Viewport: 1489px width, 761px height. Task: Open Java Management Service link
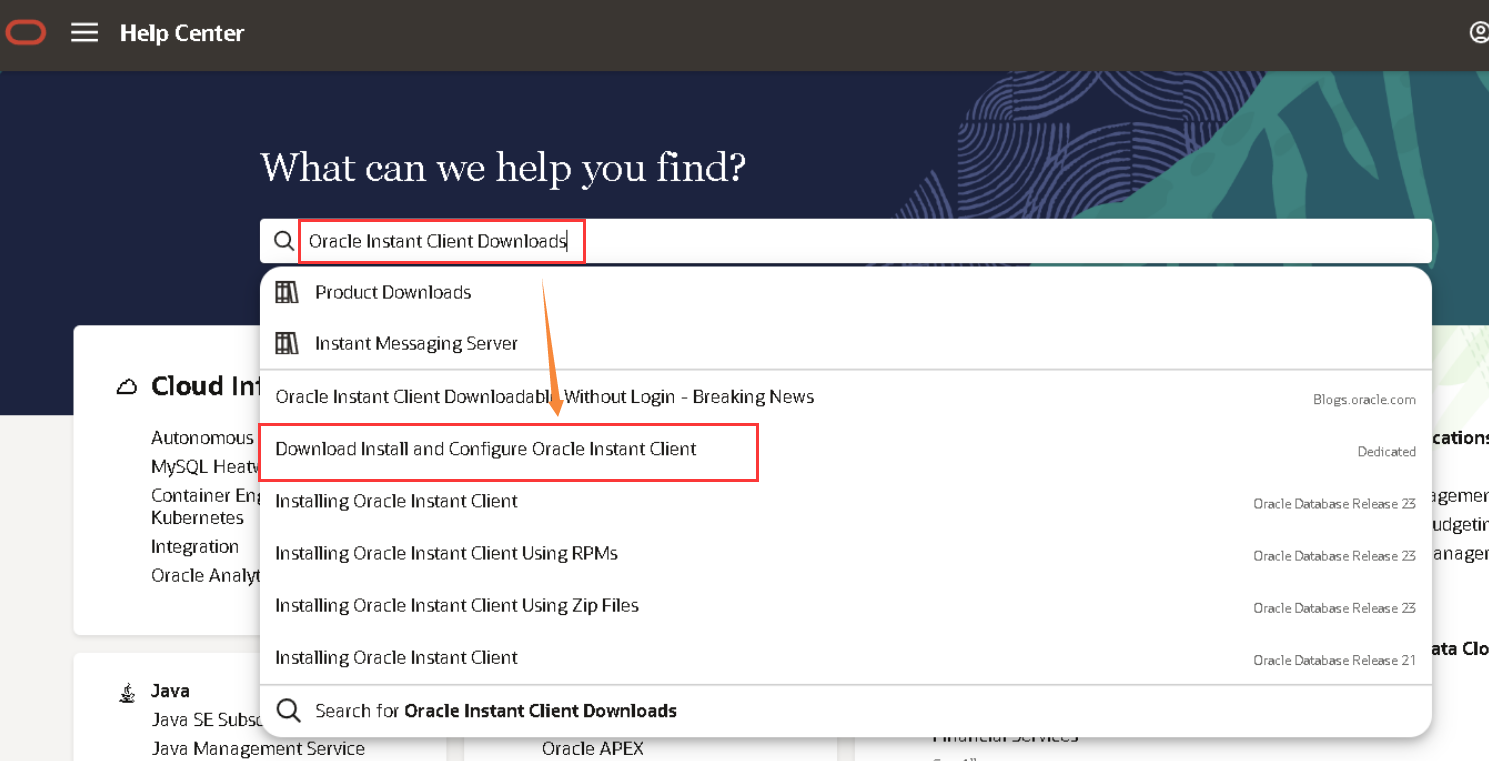pyautogui.click(x=258, y=749)
